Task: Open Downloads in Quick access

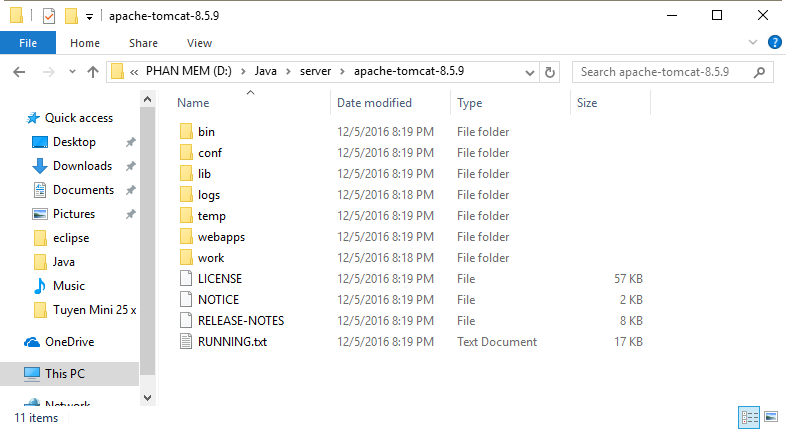Action: tap(82, 166)
